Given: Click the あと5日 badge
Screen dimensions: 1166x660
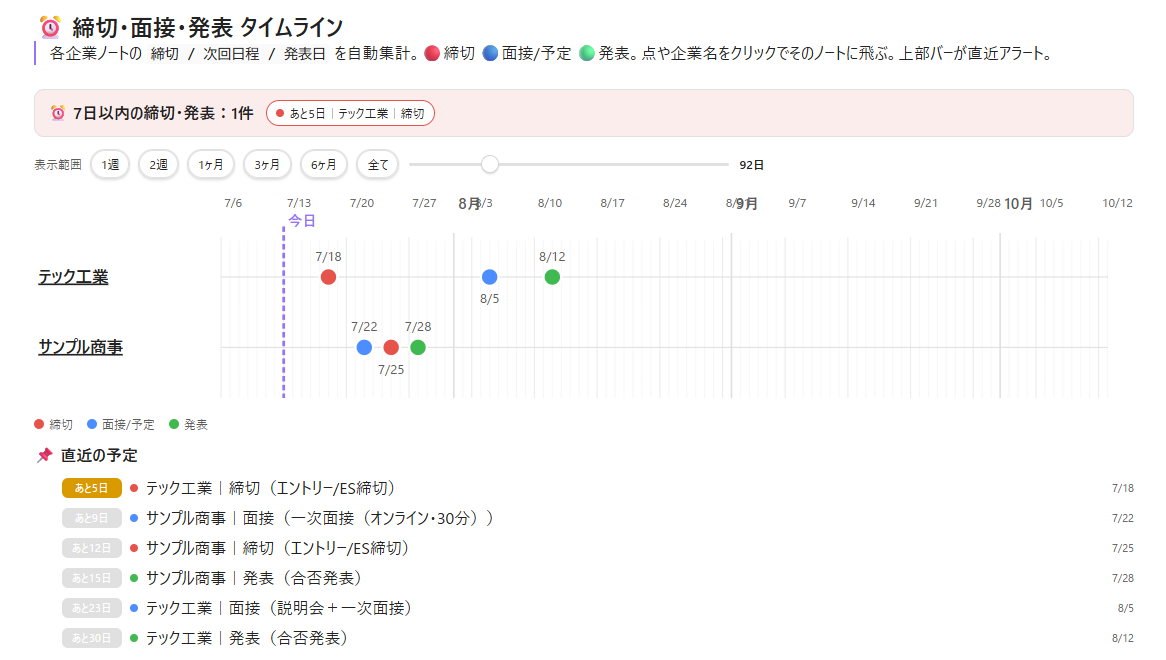Looking at the screenshot, I should 91,488.
